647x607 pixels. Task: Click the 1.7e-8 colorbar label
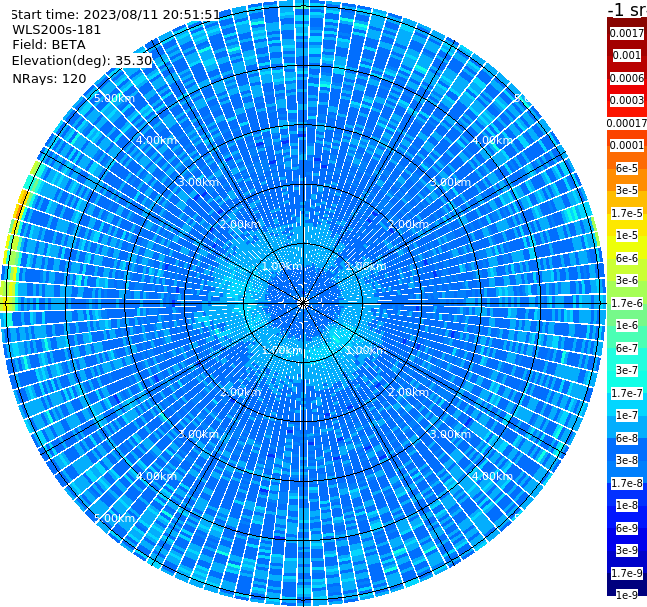point(627,483)
